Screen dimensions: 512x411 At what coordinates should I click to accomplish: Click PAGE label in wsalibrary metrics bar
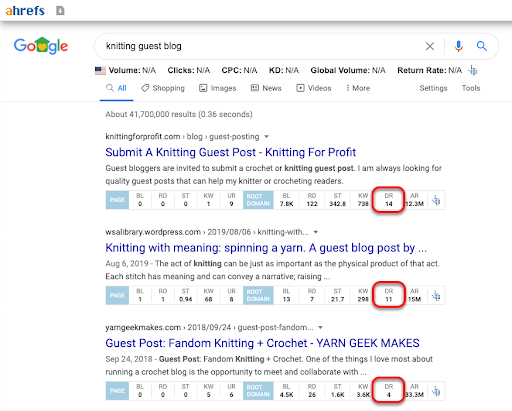(117, 295)
